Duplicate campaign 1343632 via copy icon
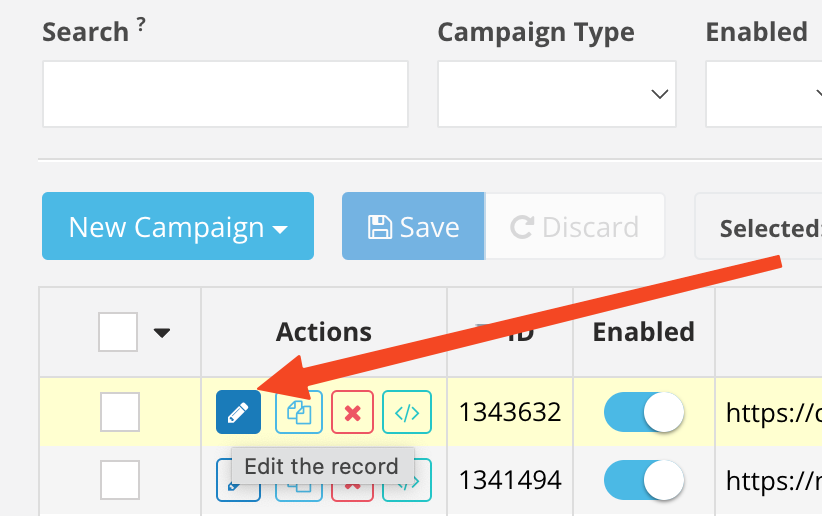Viewport: 822px width, 516px height. pyautogui.click(x=299, y=412)
